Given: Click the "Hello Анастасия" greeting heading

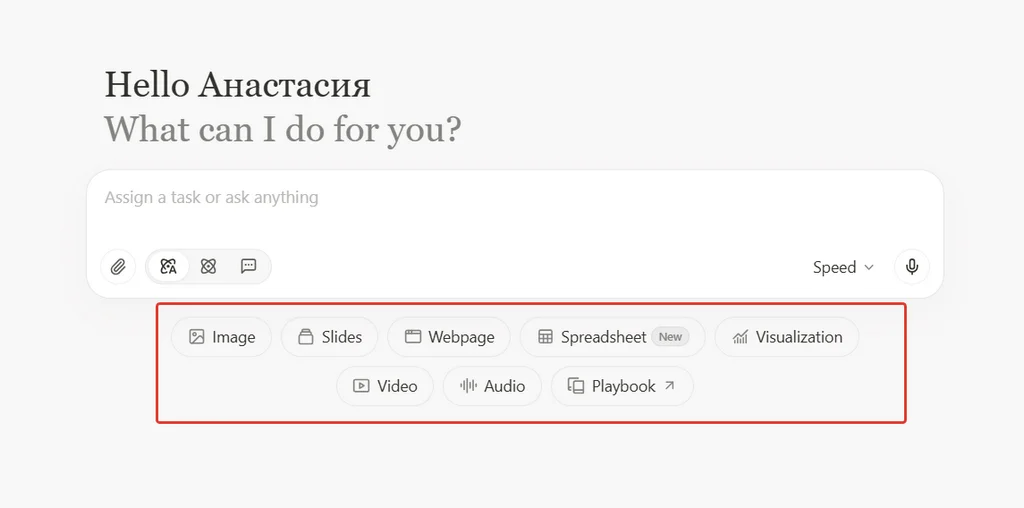Looking at the screenshot, I should coord(237,85).
